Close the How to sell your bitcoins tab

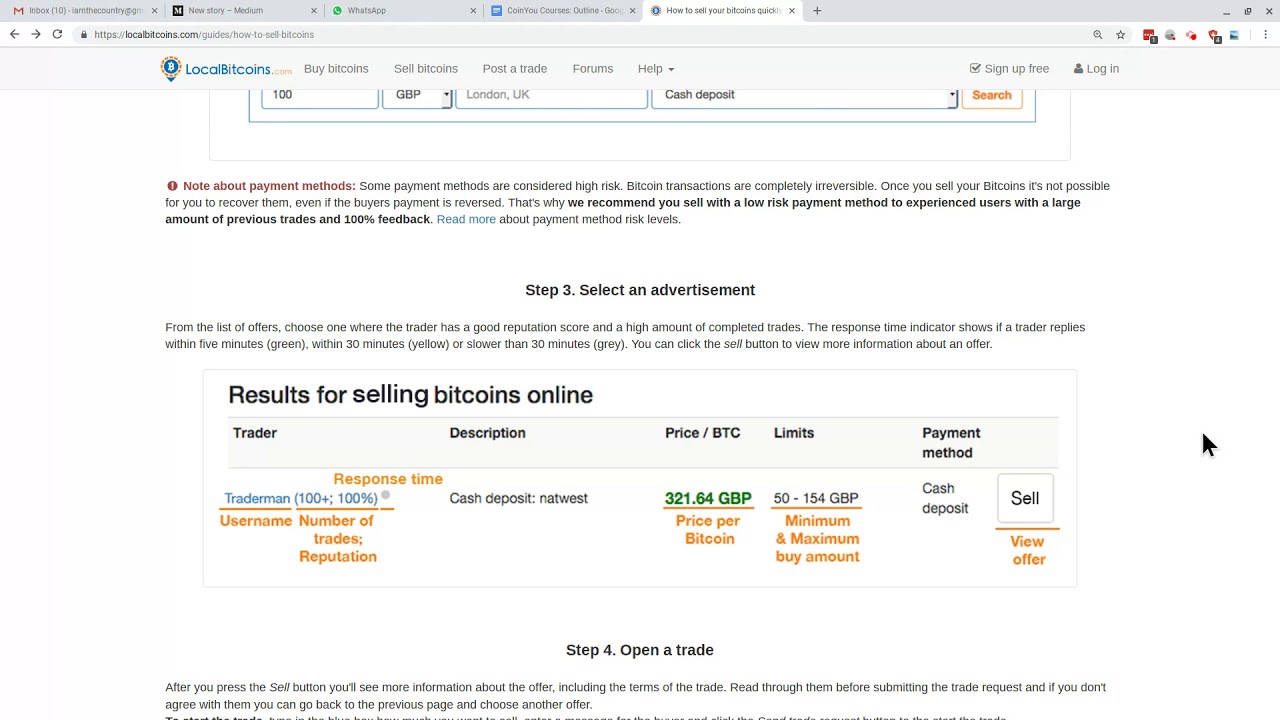coord(792,11)
